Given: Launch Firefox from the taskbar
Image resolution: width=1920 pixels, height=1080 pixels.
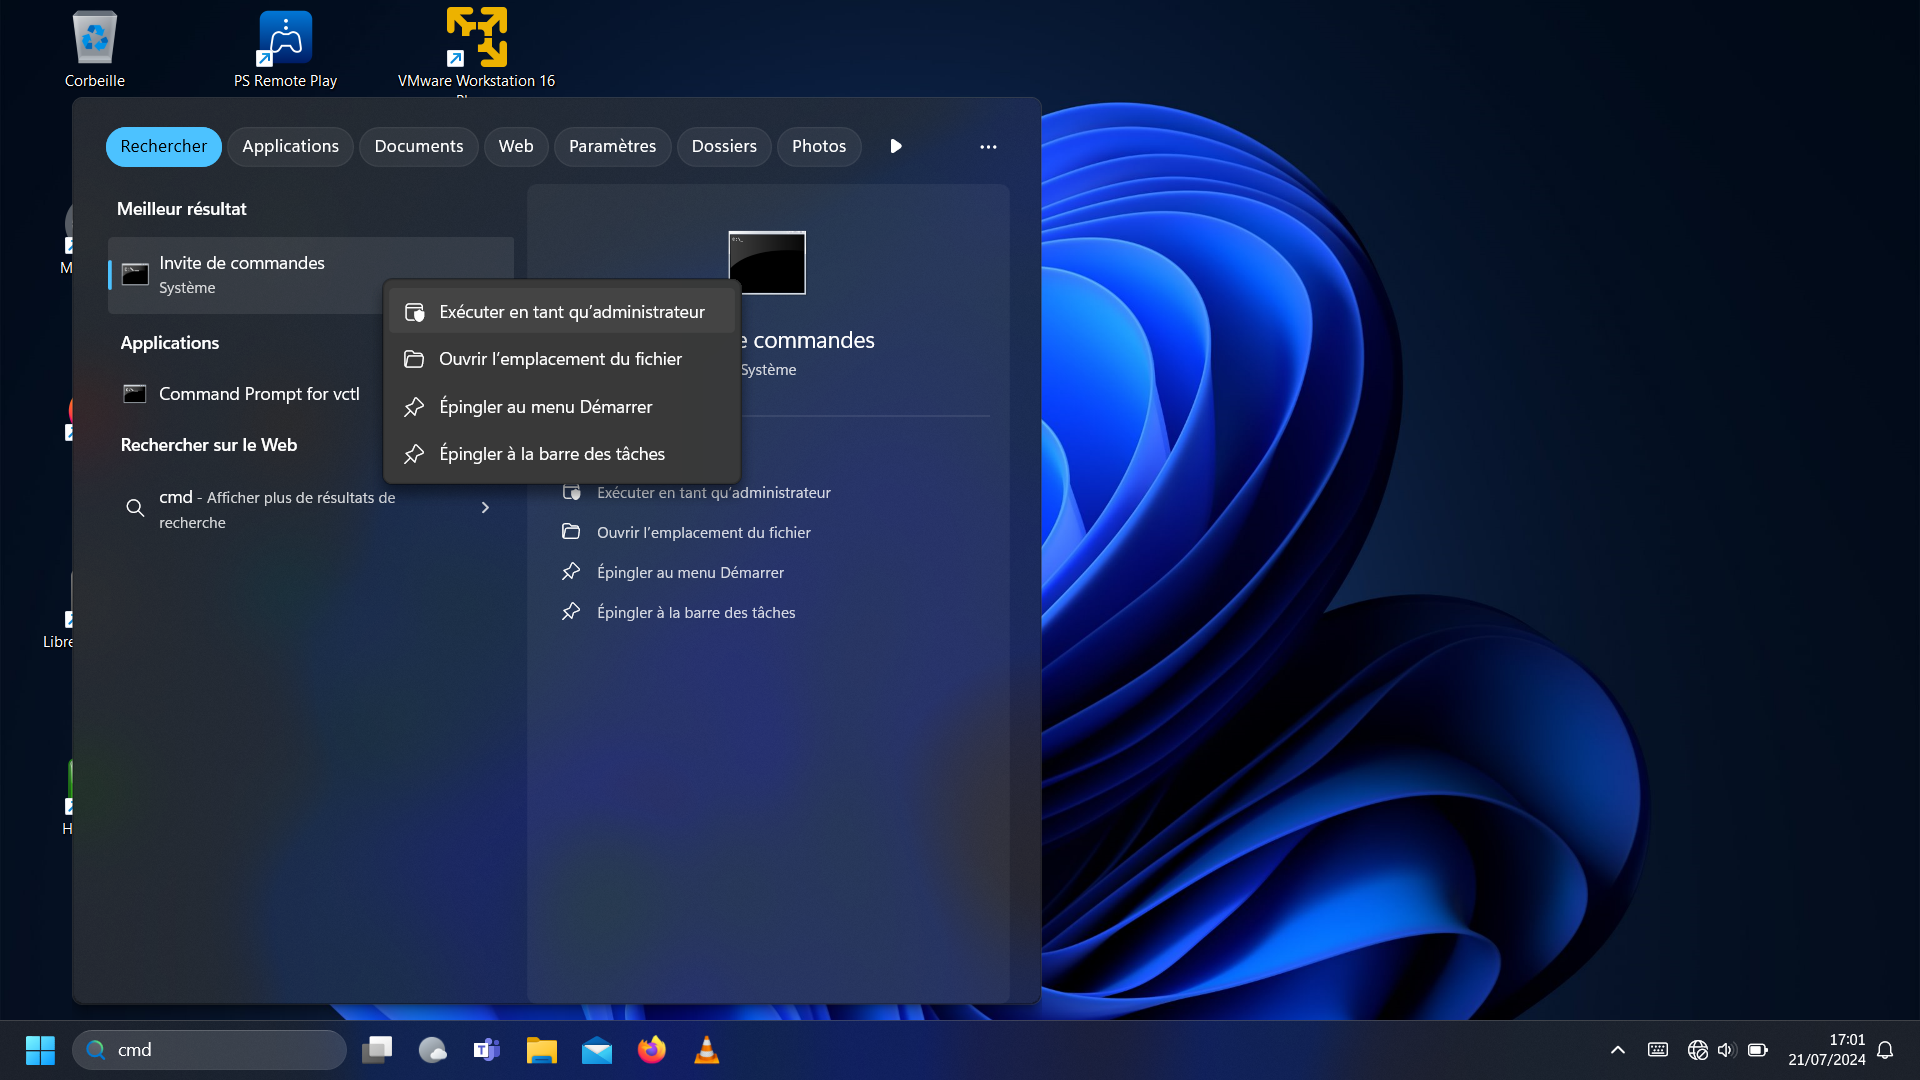Looking at the screenshot, I should click(x=652, y=1050).
